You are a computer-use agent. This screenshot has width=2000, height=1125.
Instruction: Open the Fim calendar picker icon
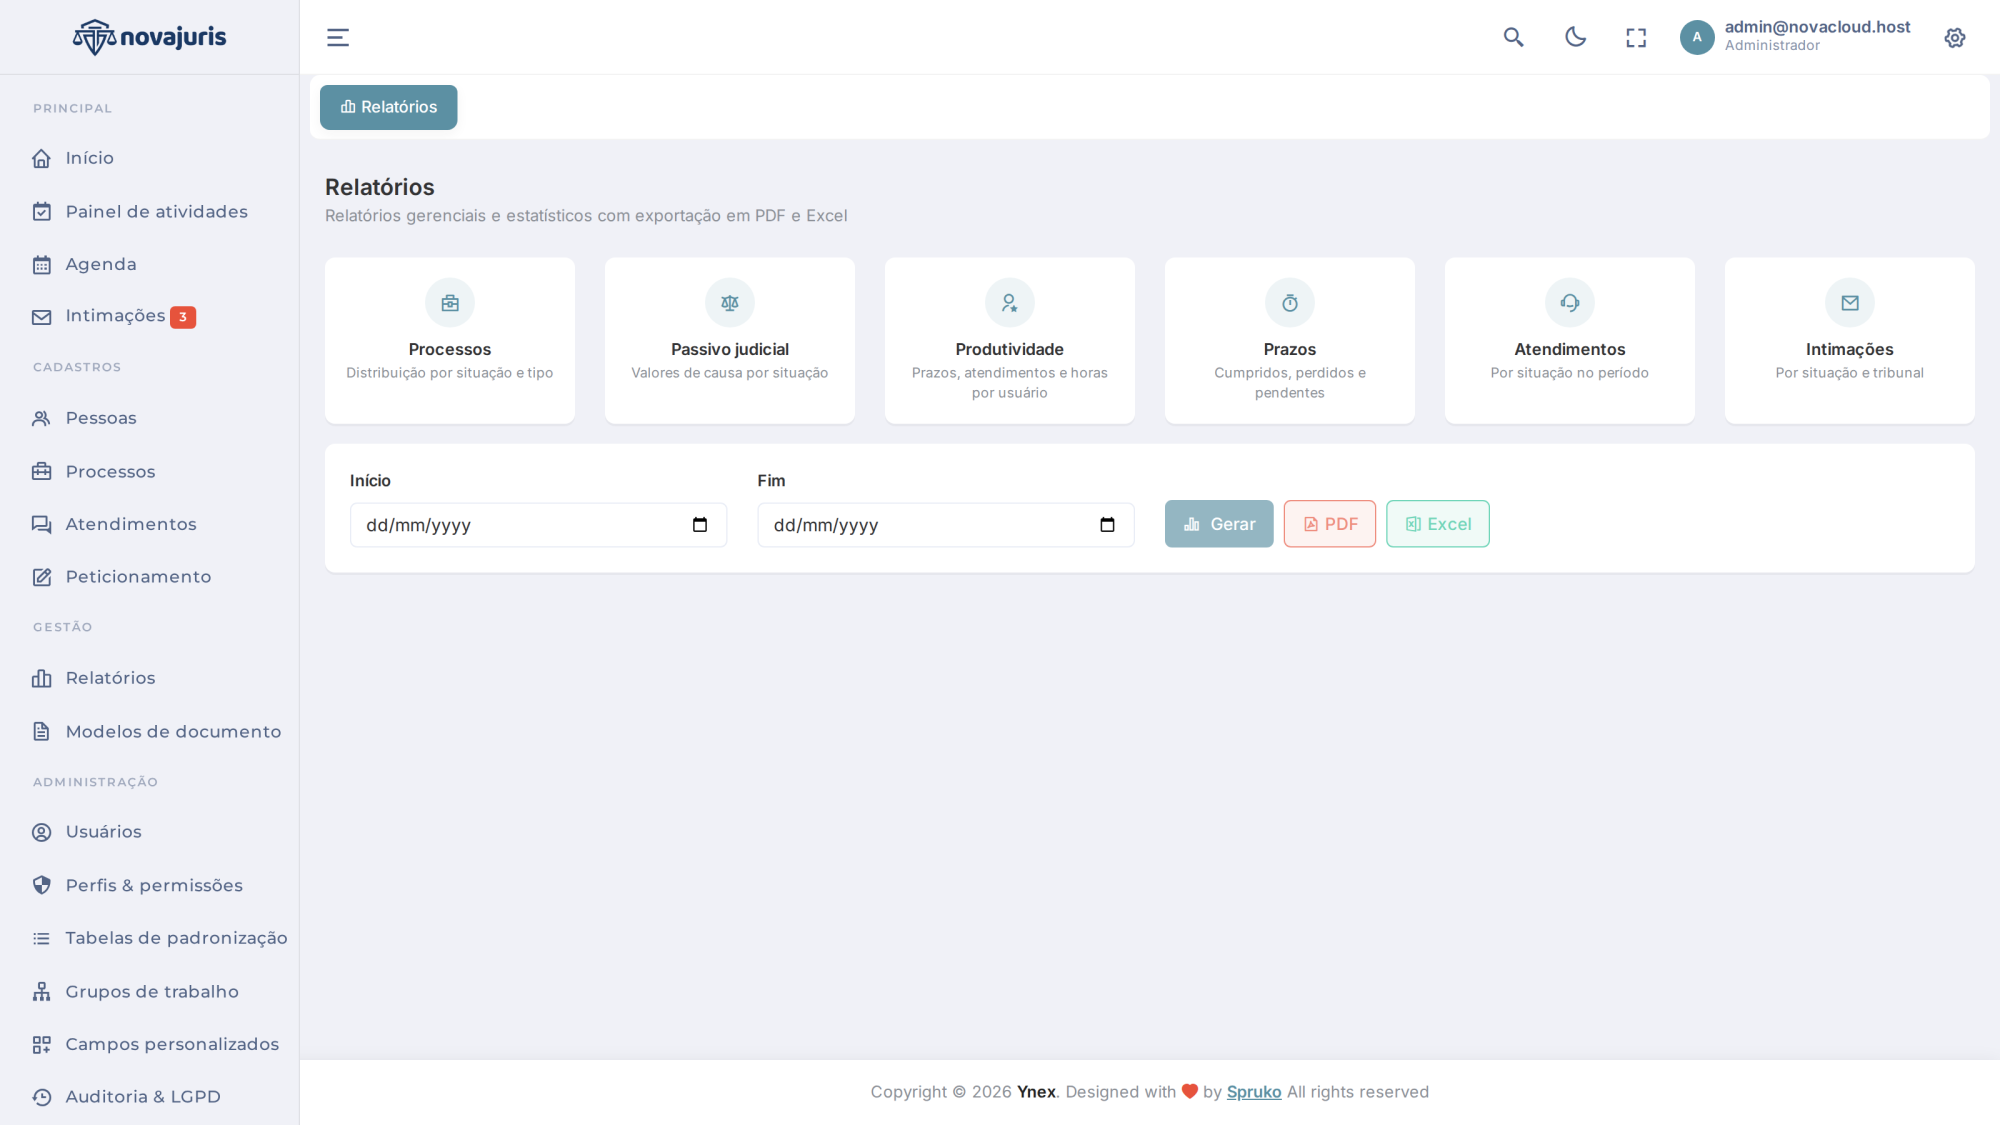[1107, 525]
